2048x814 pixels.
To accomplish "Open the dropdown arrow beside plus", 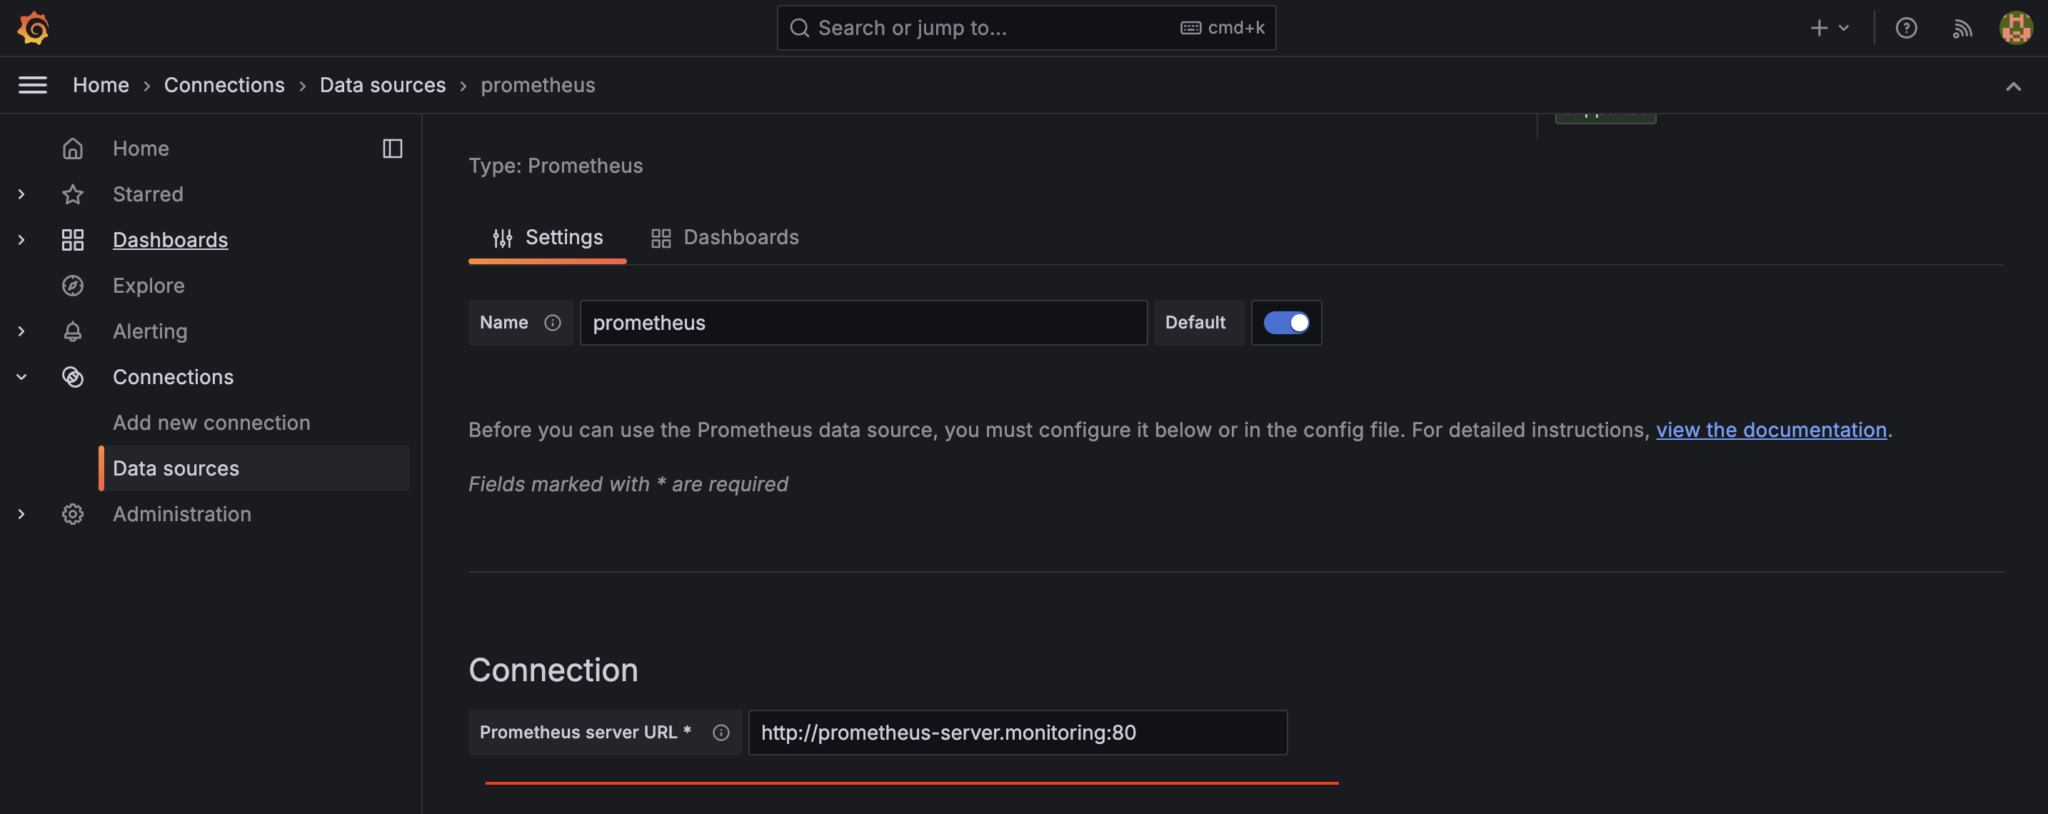I will point(1844,28).
